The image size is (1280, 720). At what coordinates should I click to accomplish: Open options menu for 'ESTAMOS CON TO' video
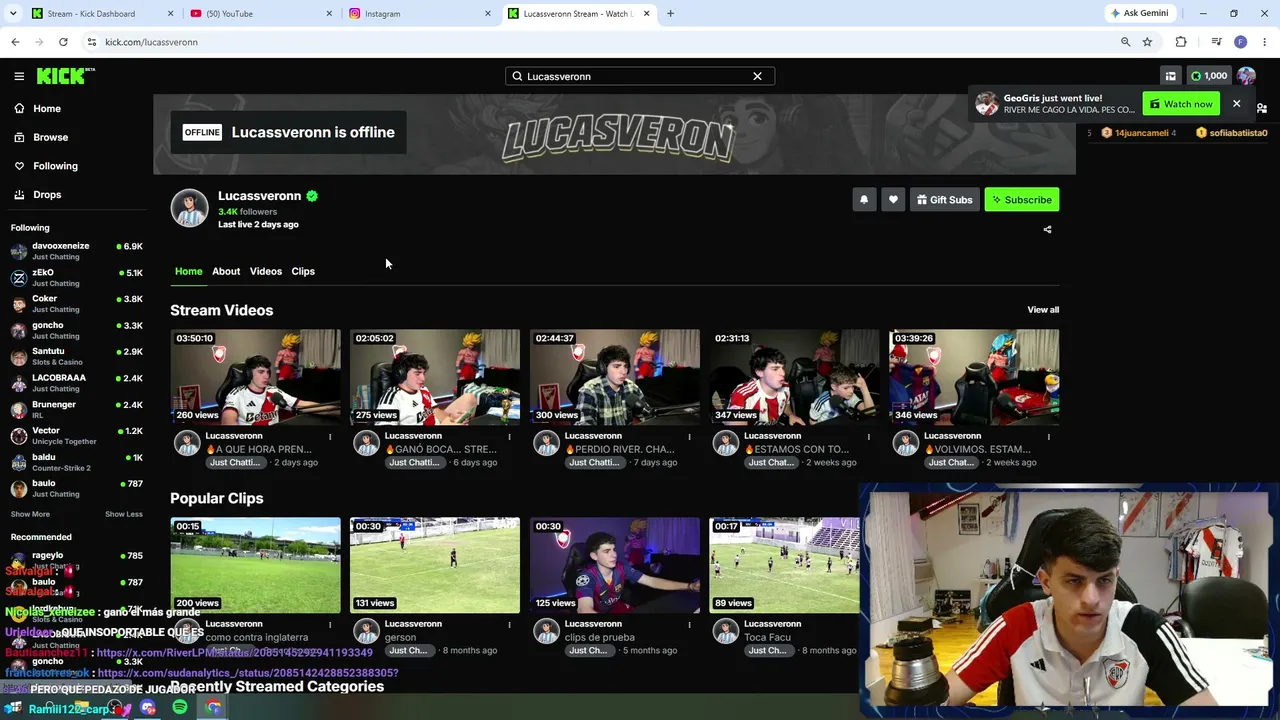point(868,437)
